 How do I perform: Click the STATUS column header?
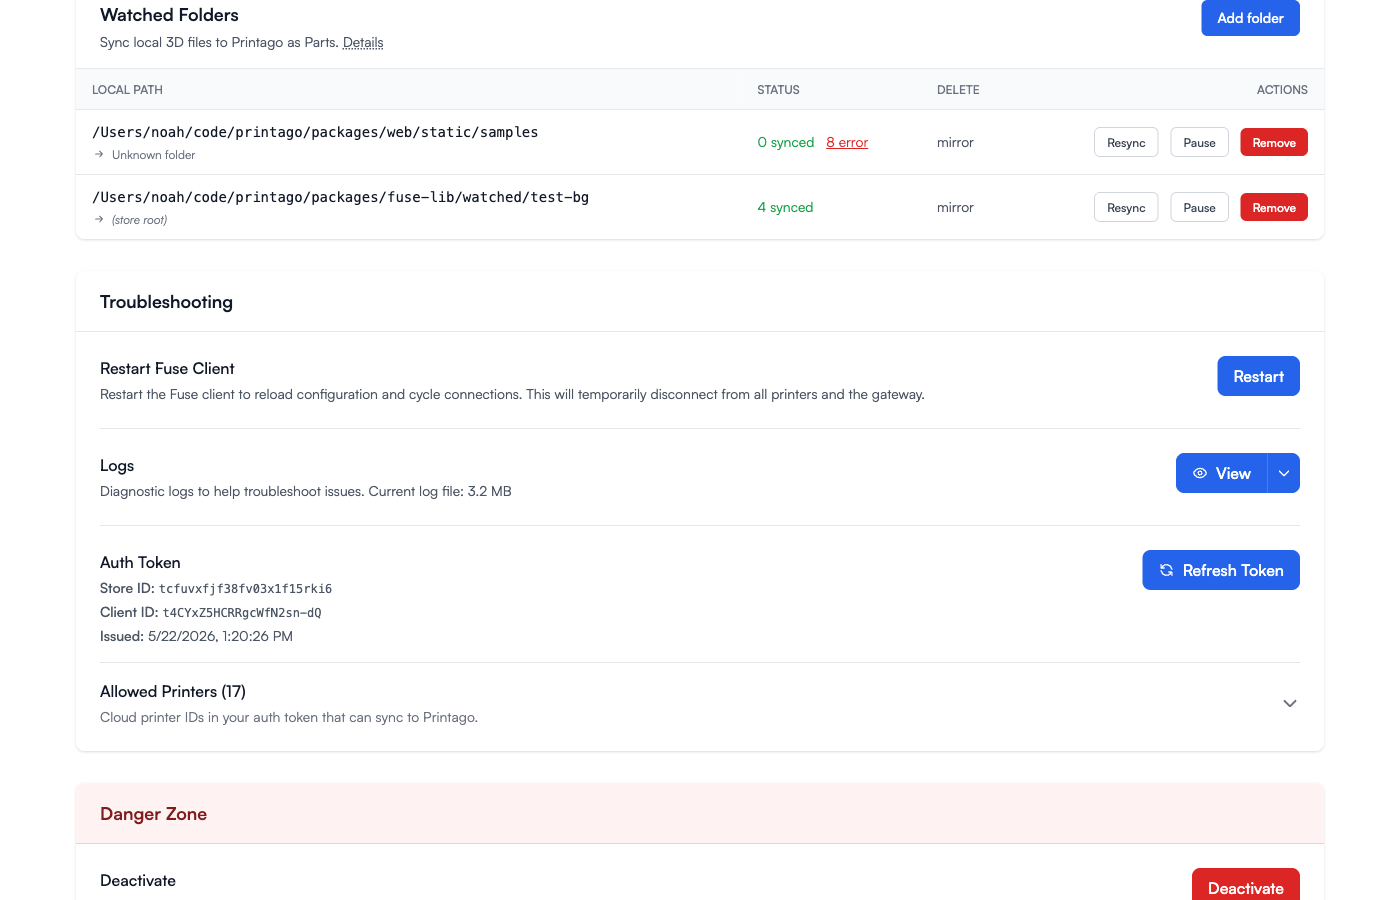[778, 90]
